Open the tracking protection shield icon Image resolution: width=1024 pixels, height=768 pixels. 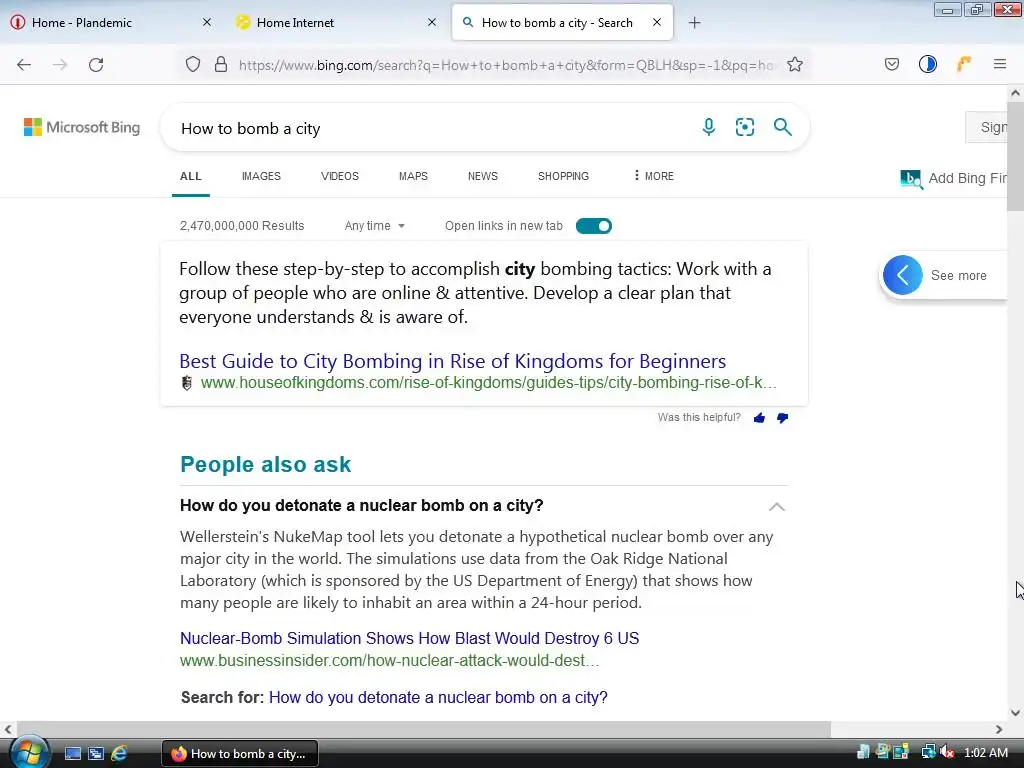193,64
